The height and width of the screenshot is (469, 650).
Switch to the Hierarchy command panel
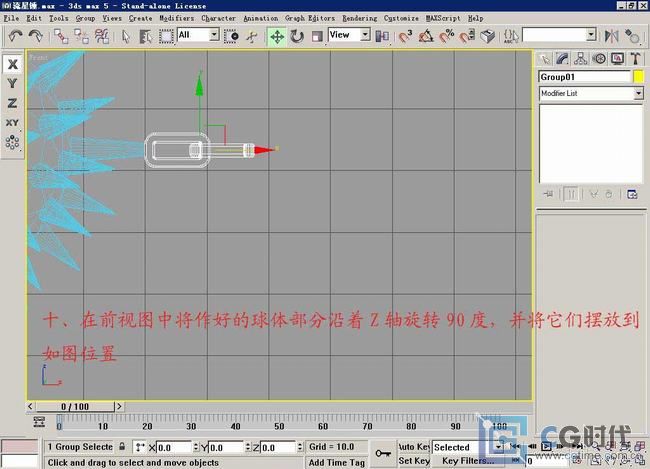581,59
